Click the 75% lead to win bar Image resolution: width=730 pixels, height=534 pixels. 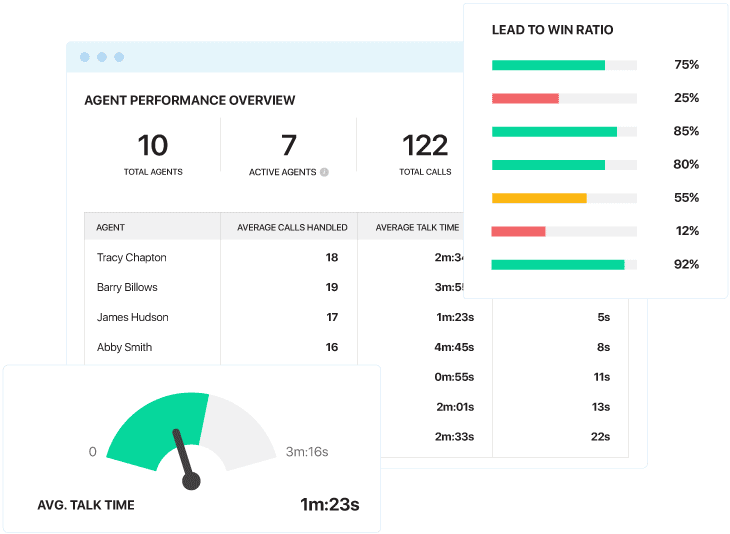(548, 65)
